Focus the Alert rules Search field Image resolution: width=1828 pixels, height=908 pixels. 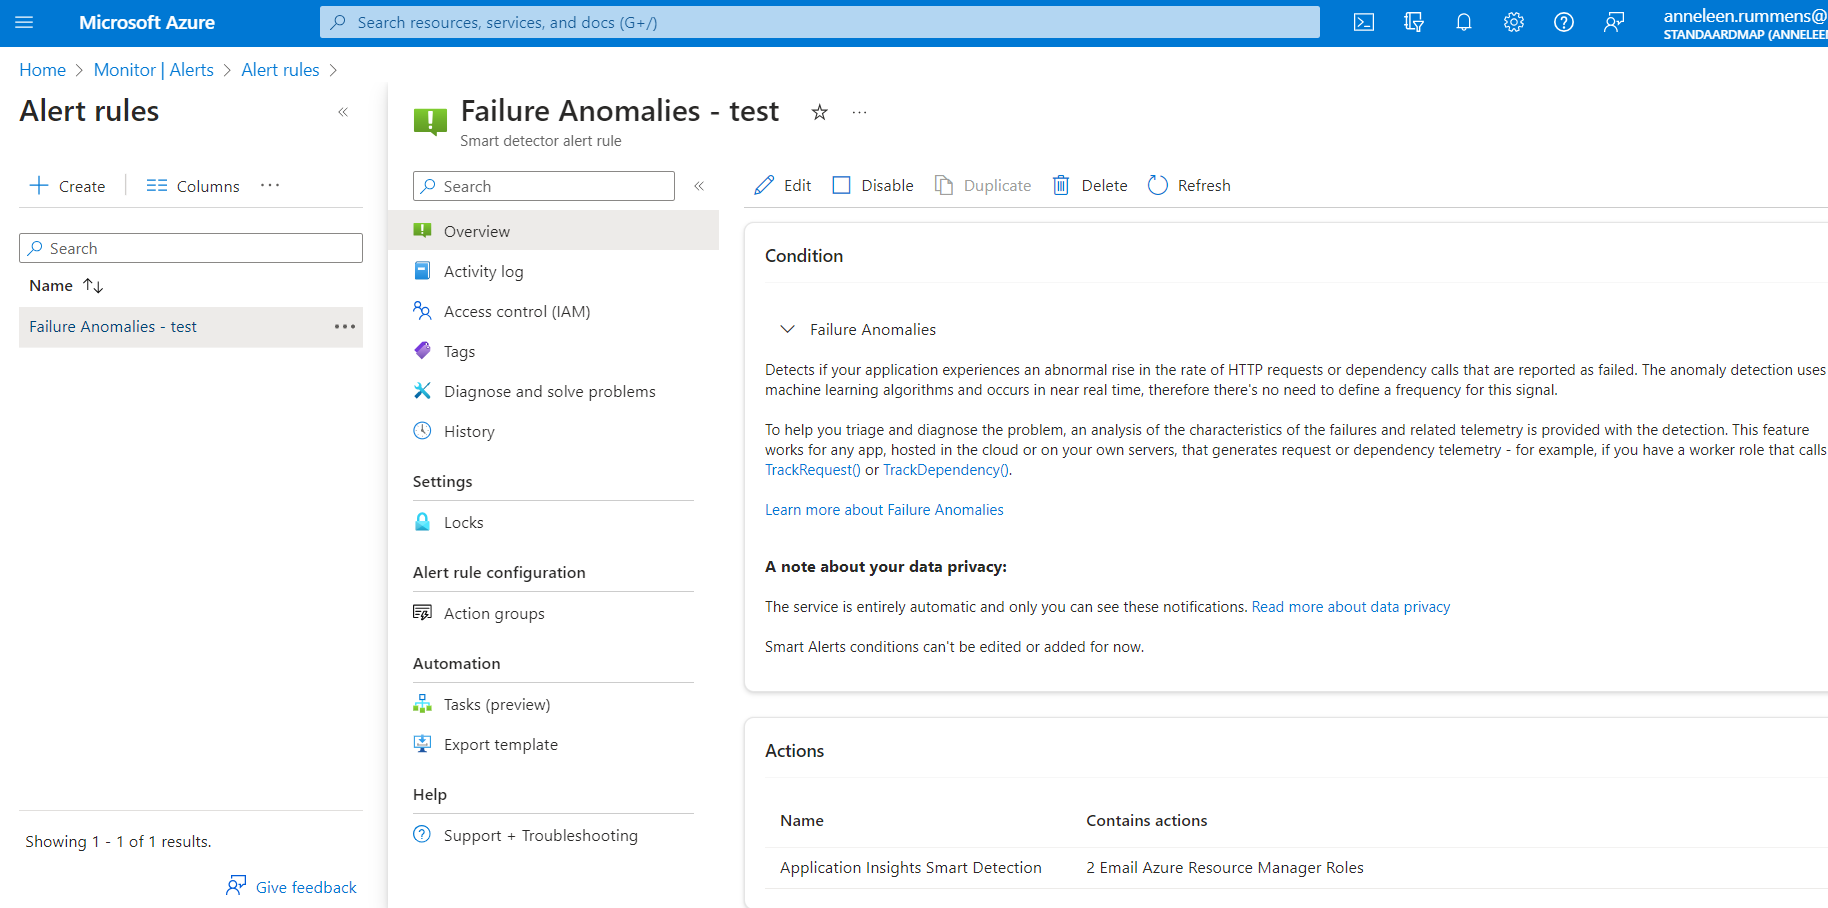[191, 248]
